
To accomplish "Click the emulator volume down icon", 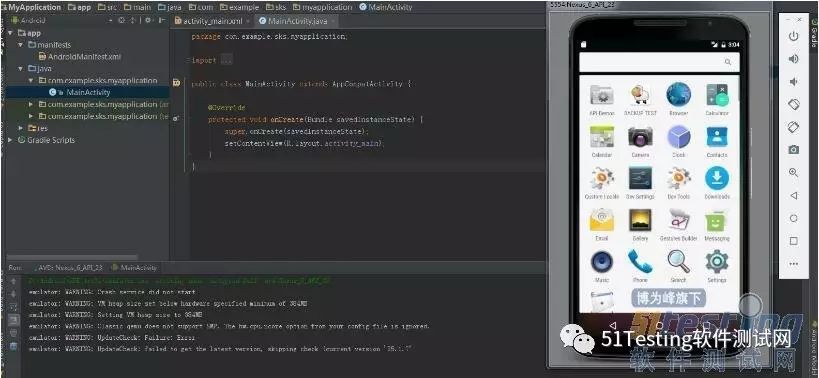I will 793,82.
